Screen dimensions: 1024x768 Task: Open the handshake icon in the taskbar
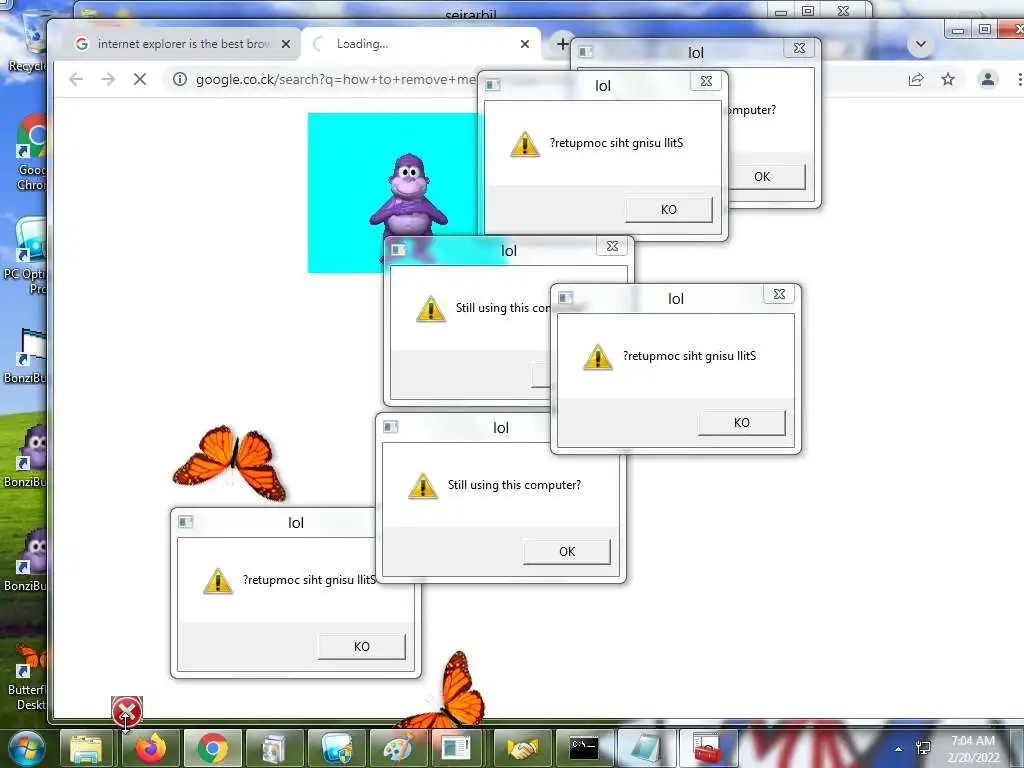pyautogui.click(x=521, y=748)
